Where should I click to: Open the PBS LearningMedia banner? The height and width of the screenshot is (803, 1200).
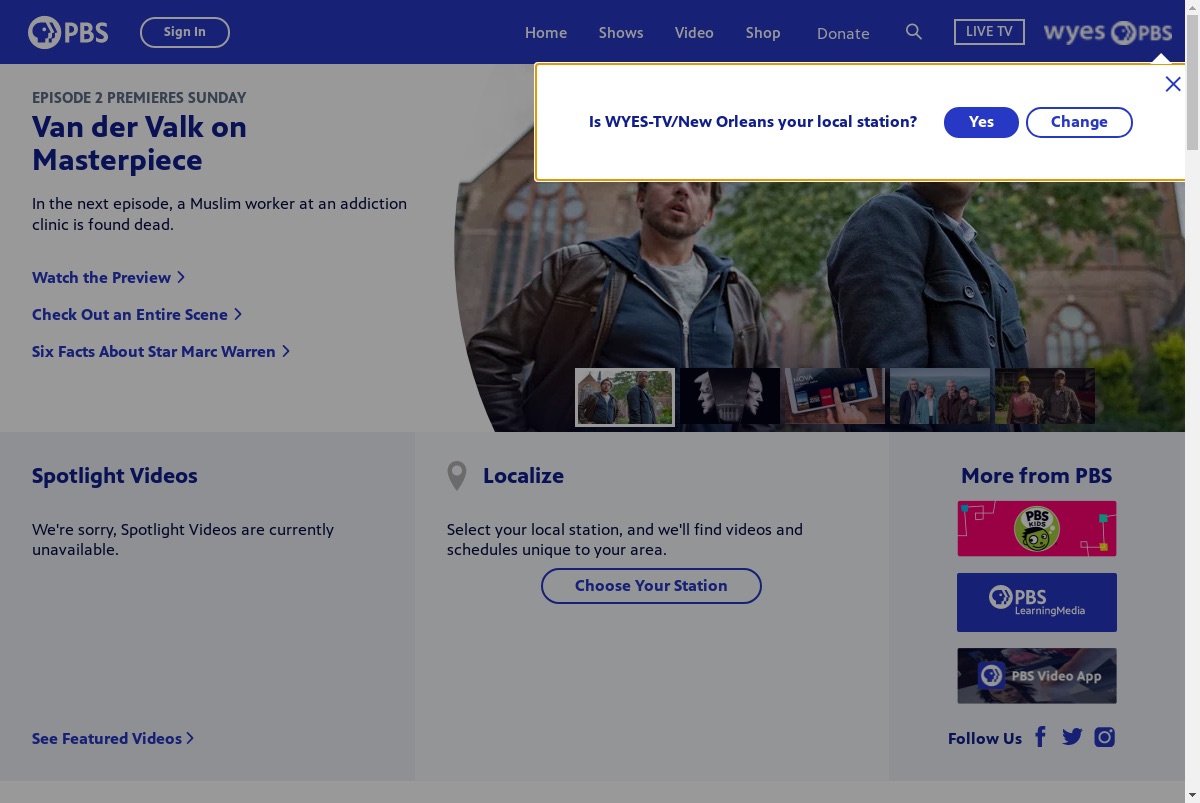point(1037,602)
